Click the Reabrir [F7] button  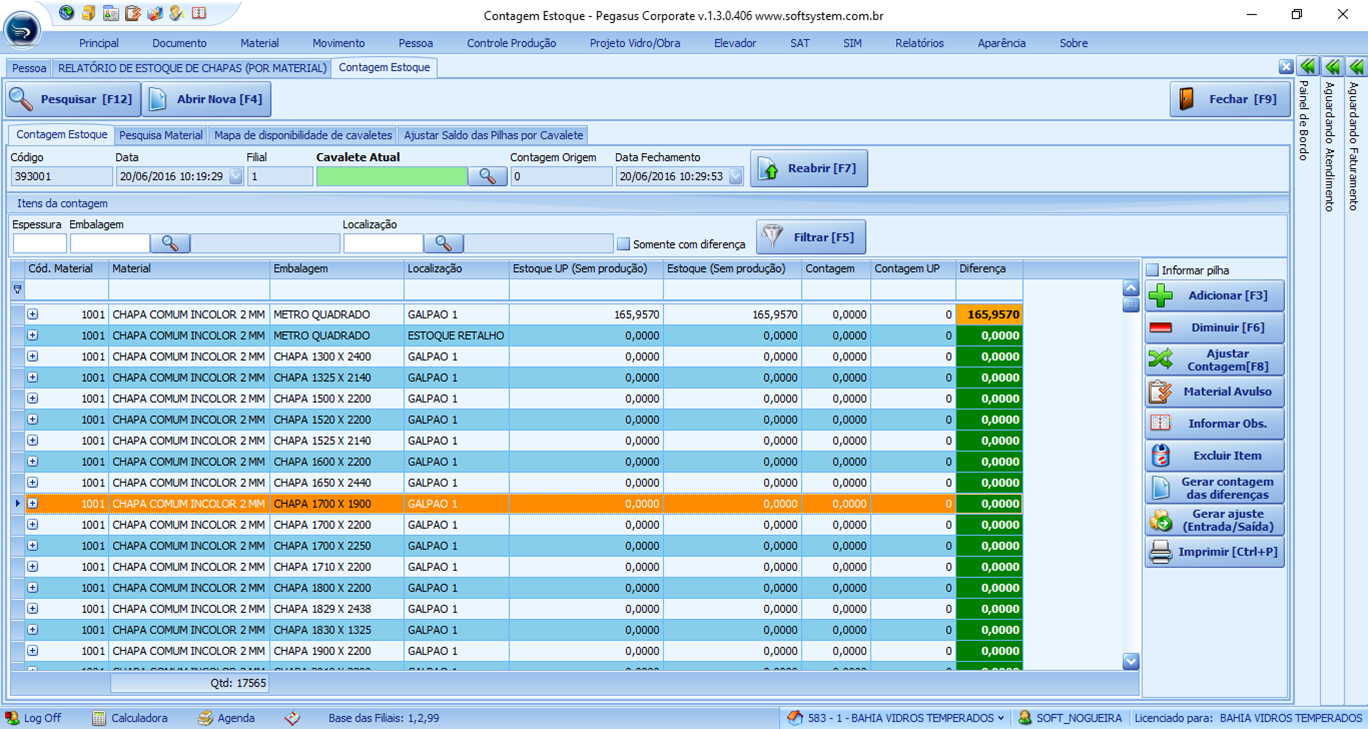tap(809, 168)
